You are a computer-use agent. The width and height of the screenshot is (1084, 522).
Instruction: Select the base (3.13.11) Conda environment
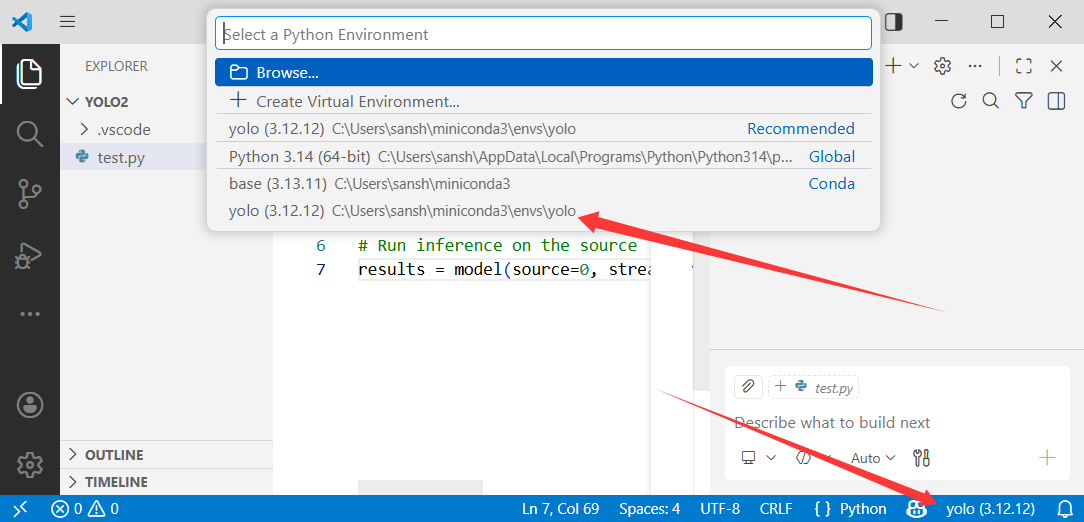point(543,184)
